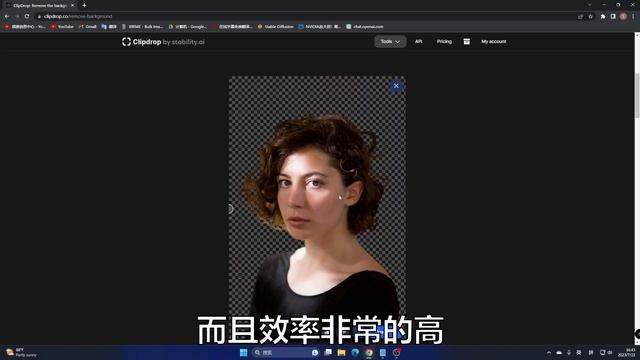Click the before/after comparison slider handle

point(230,209)
